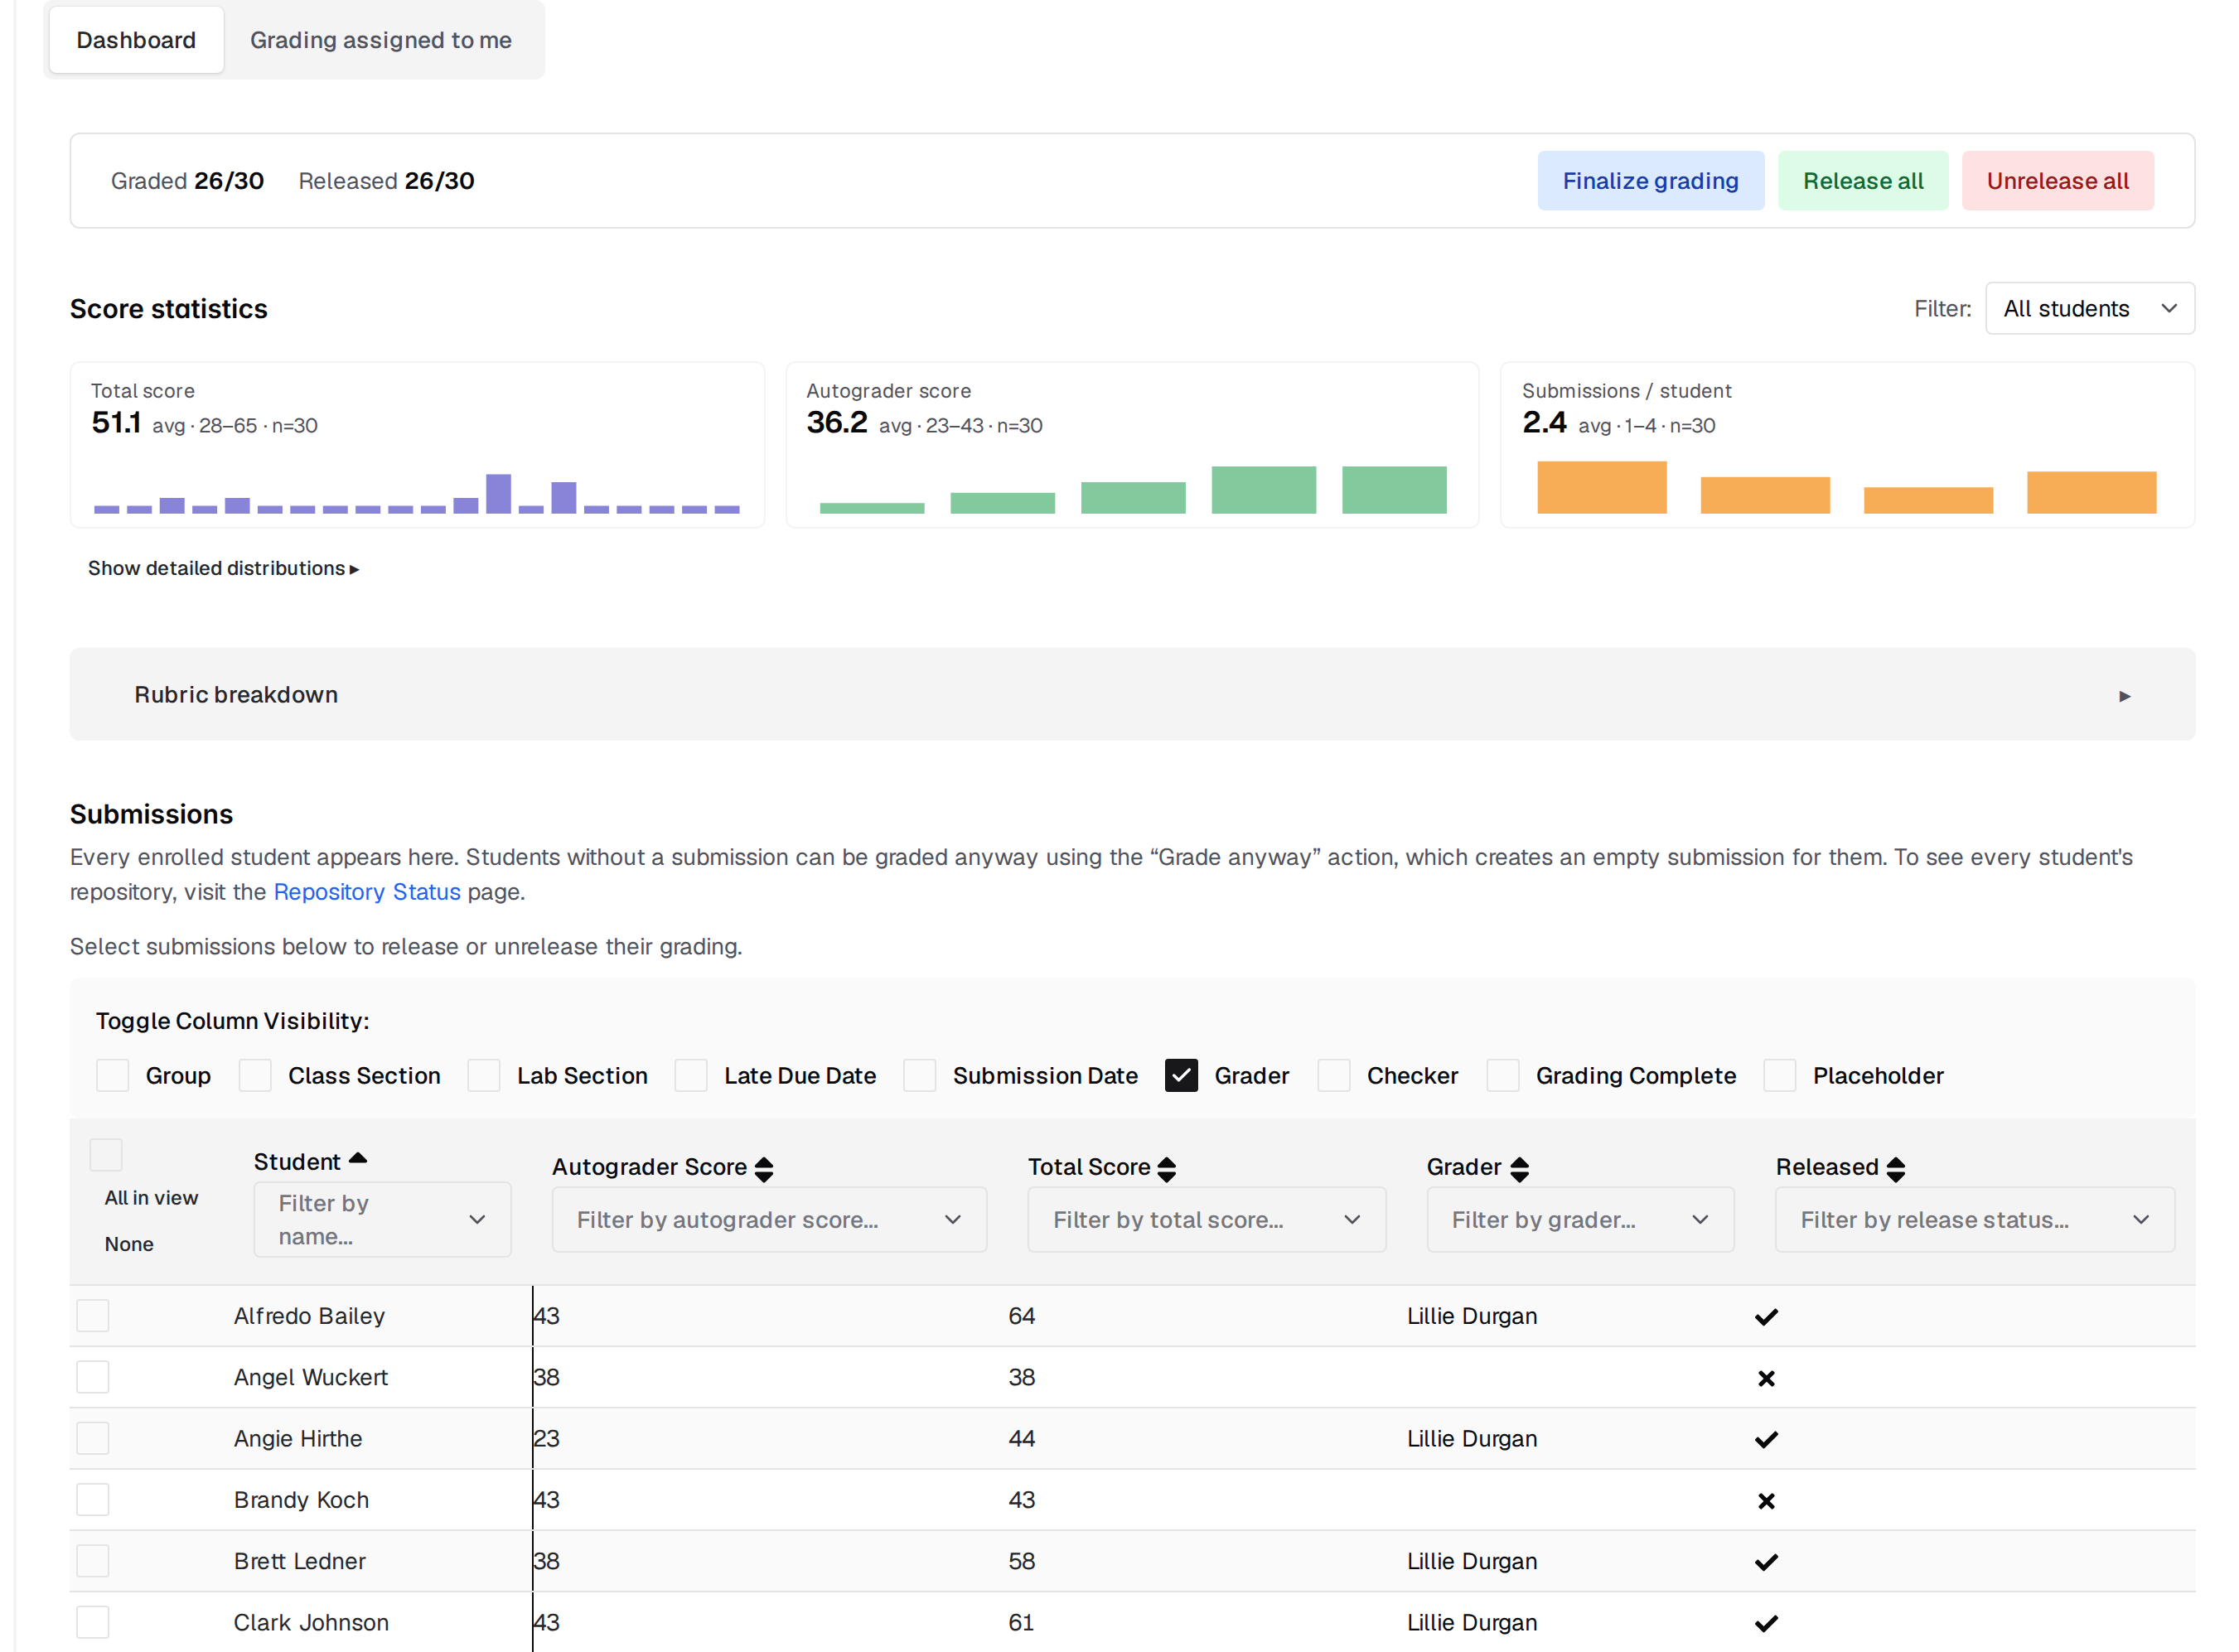The image size is (2239, 1652).
Task: Show Late Due Date column
Action: tap(691, 1076)
